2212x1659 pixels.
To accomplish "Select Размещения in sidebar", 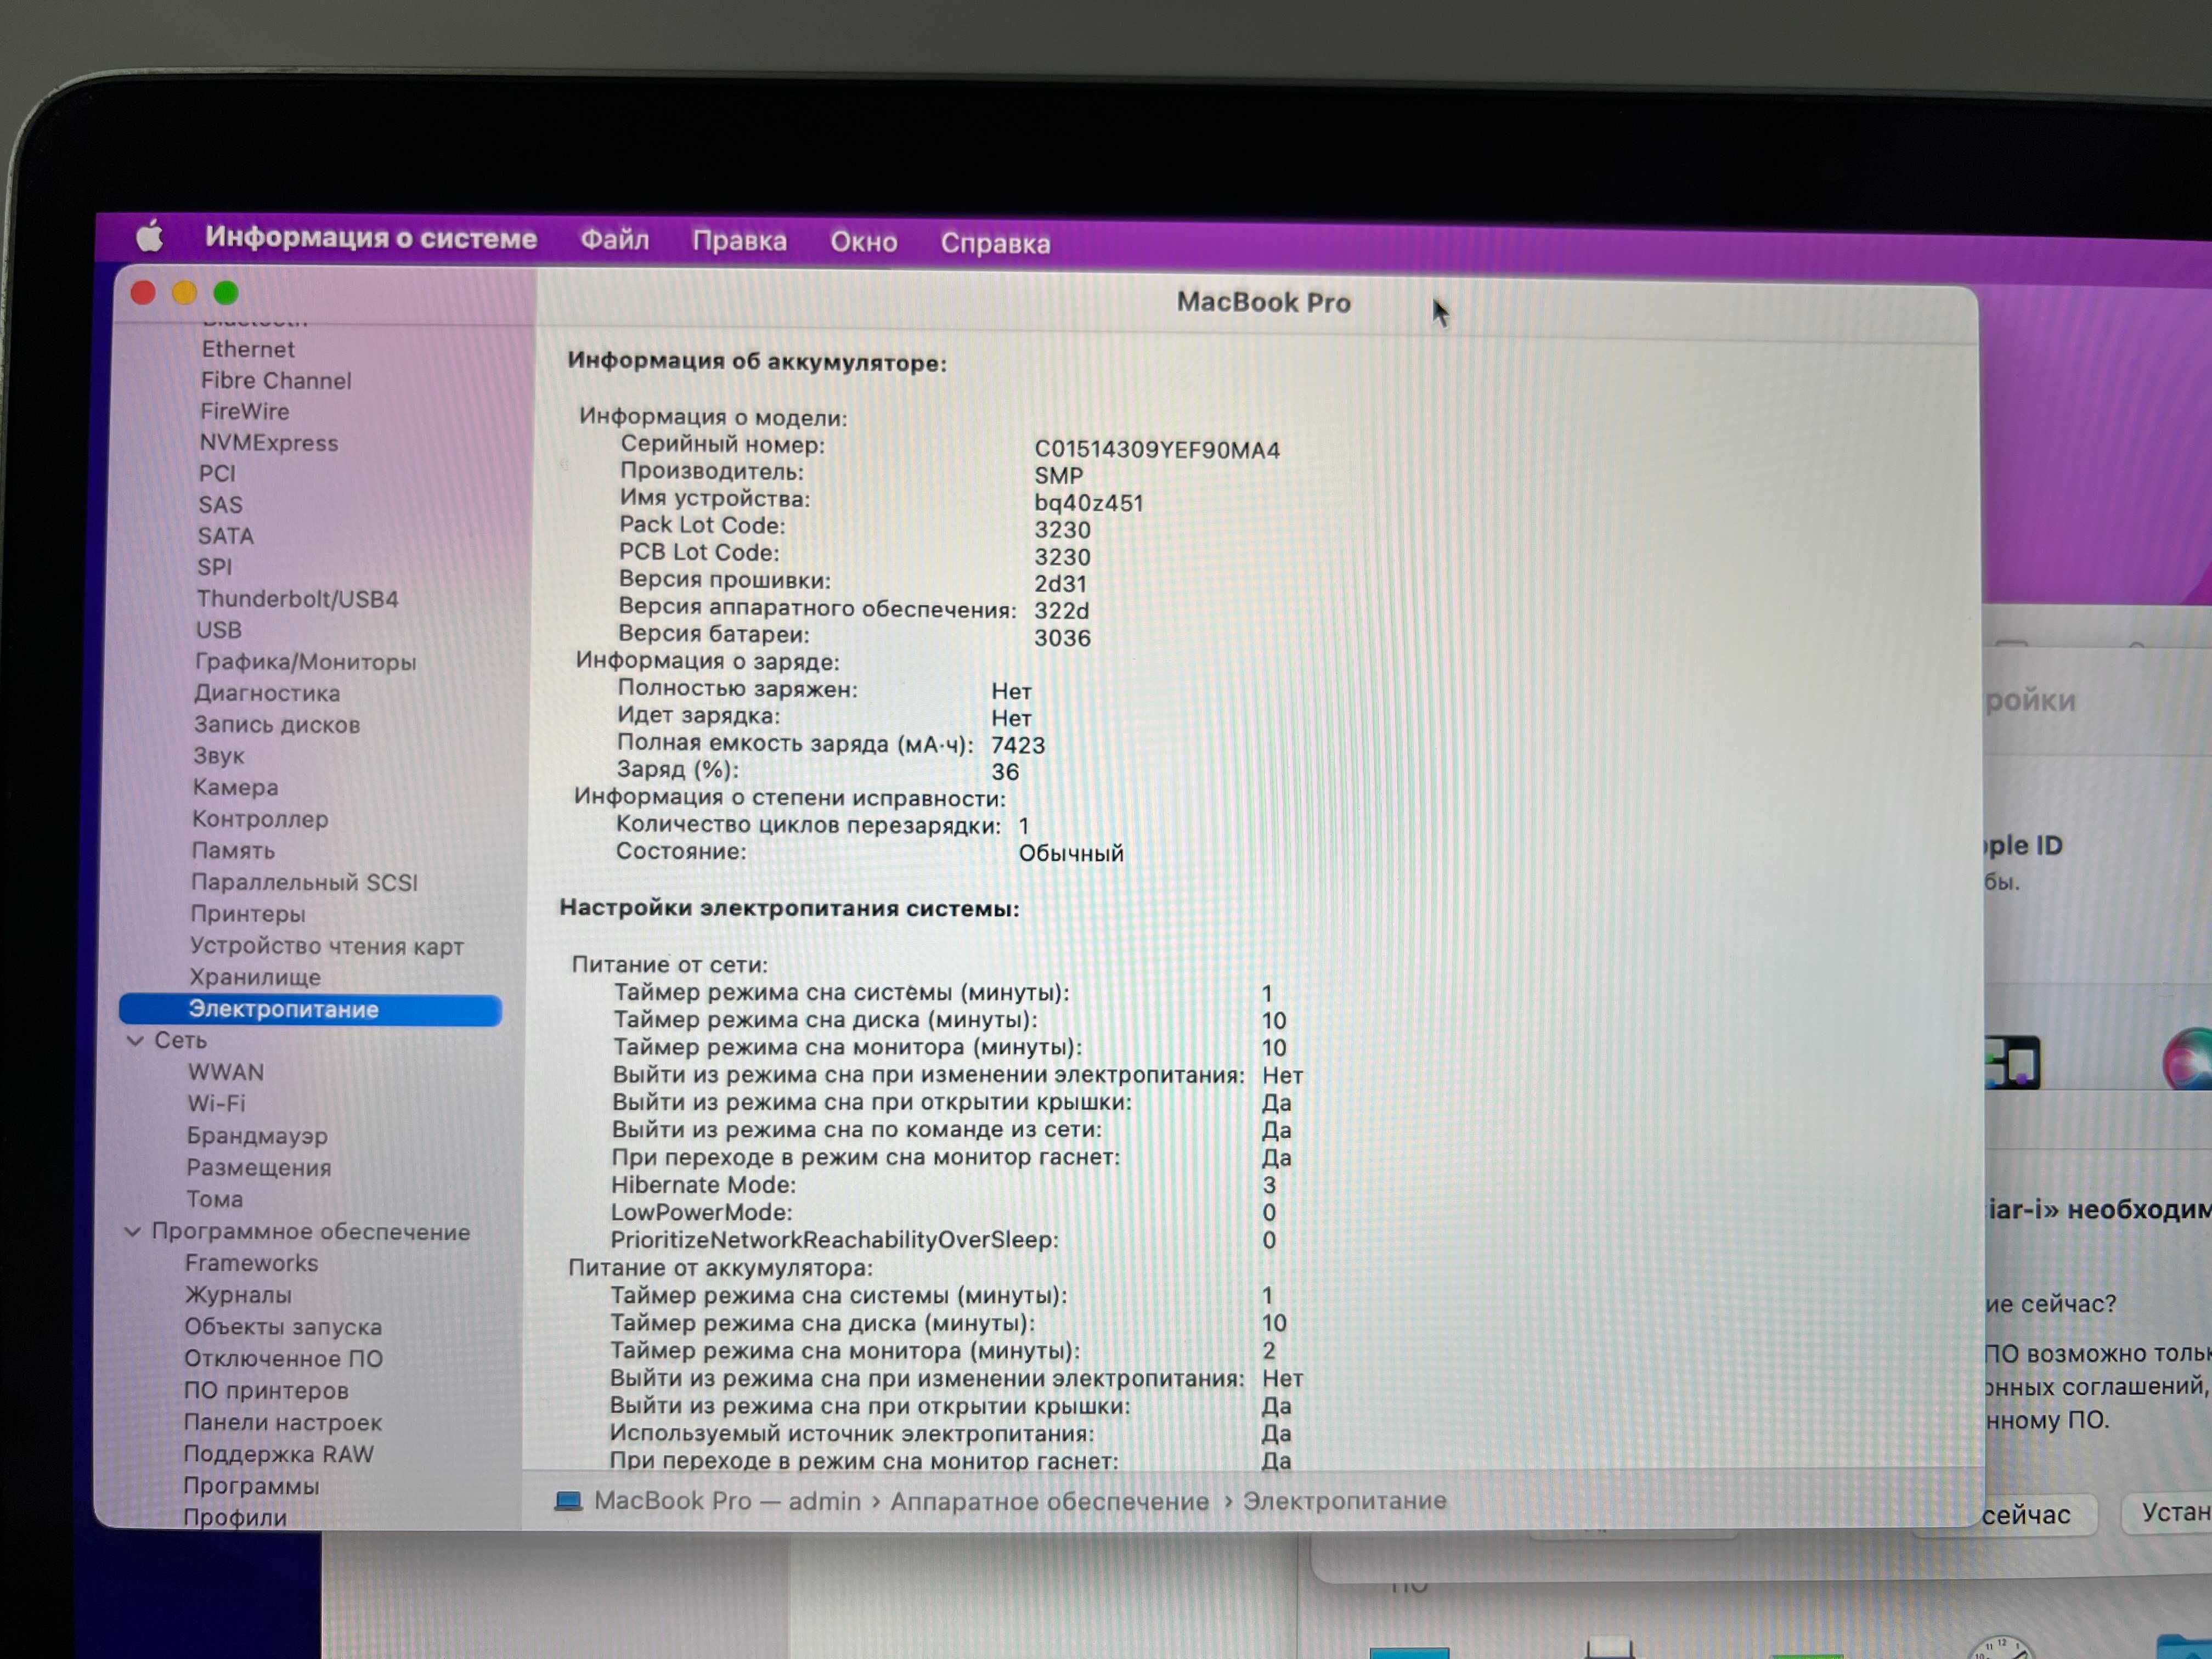I will pos(258,1168).
